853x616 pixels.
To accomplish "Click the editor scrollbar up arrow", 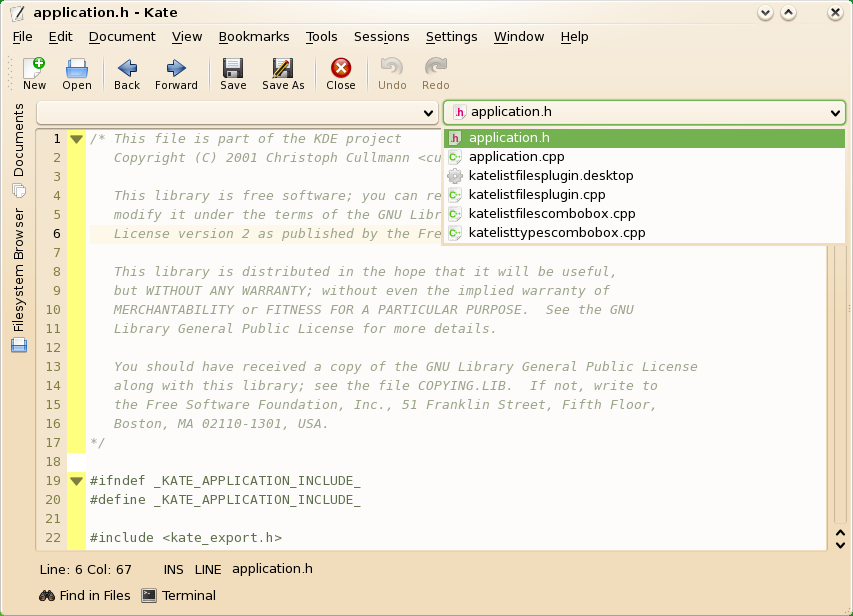I will click(840, 534).
